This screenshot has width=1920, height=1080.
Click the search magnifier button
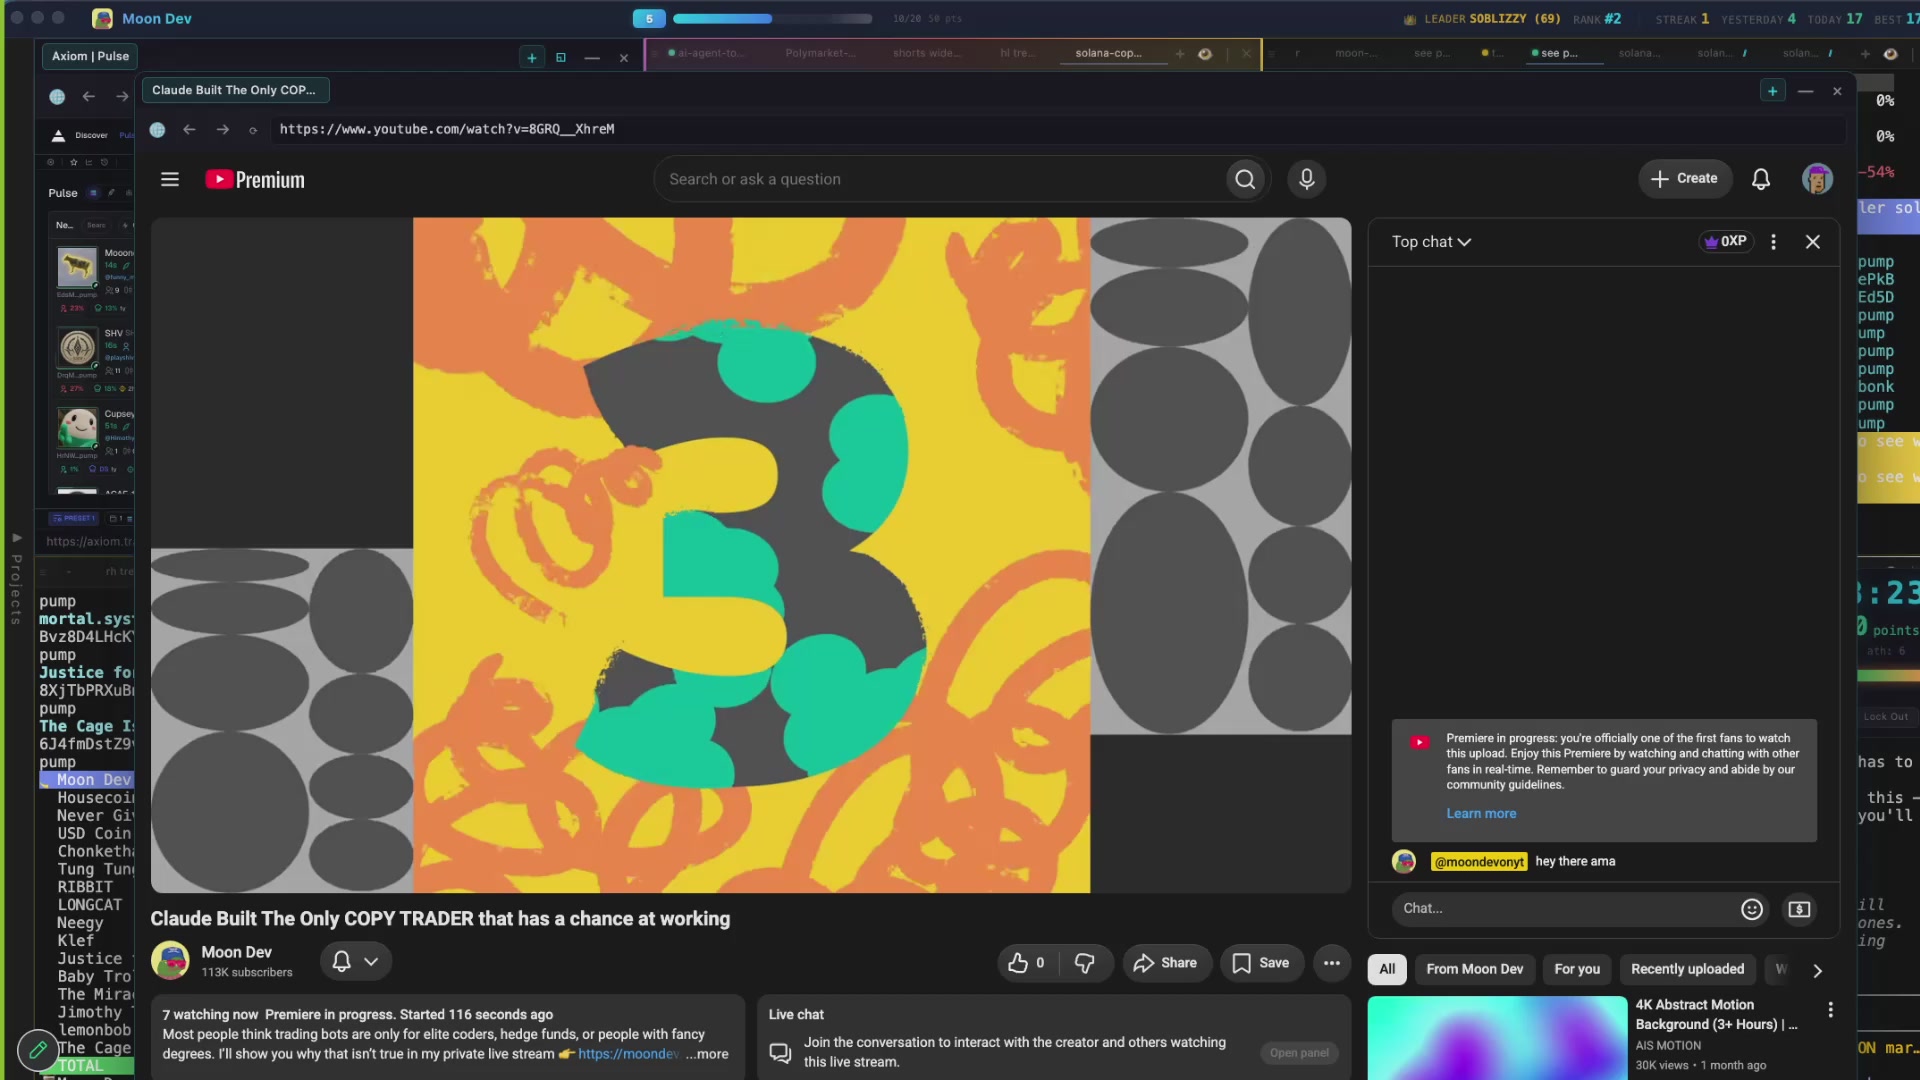(1245, 179)
